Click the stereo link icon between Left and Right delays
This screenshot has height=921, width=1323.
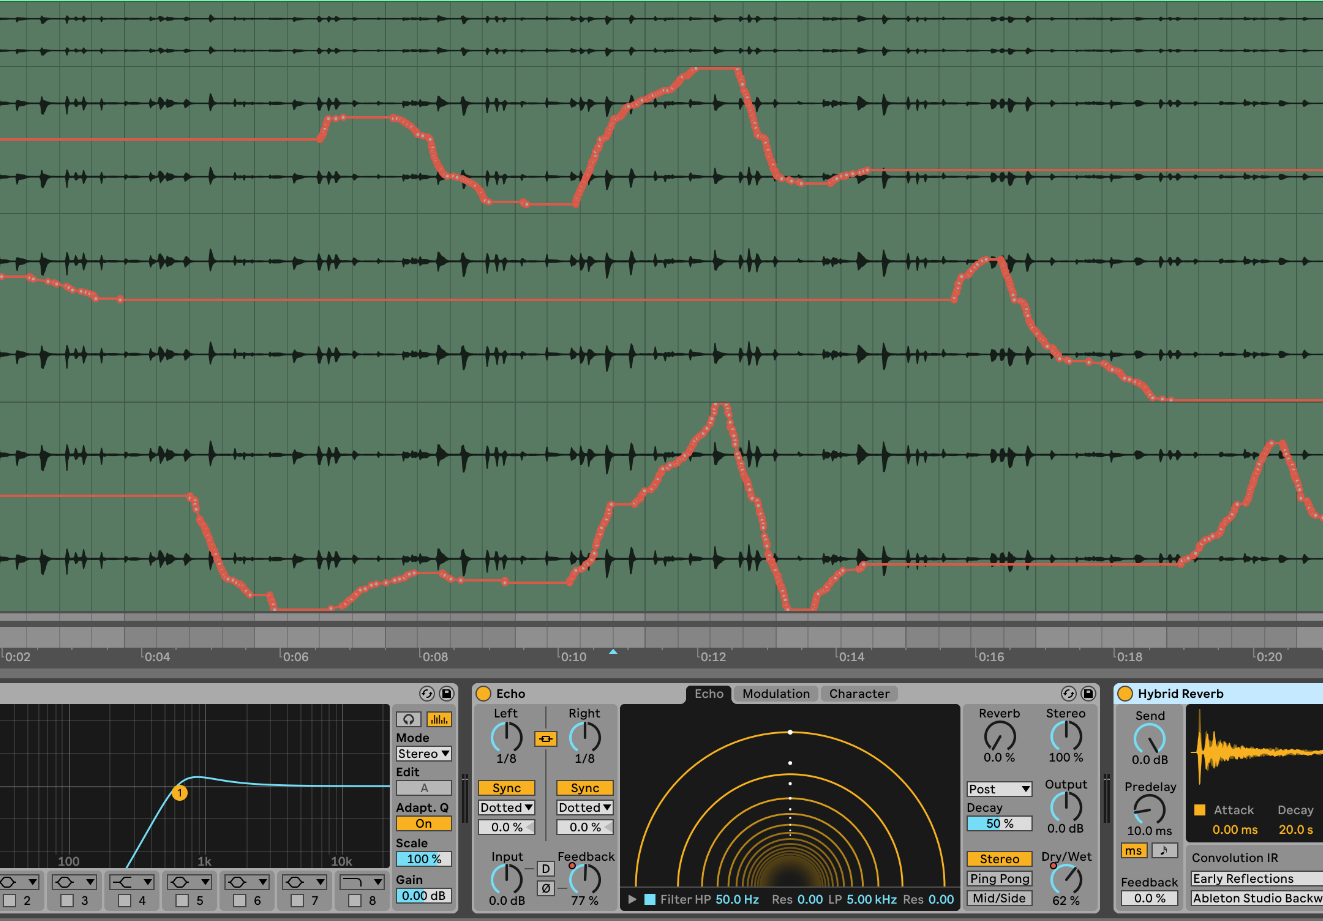pos(545,738)
